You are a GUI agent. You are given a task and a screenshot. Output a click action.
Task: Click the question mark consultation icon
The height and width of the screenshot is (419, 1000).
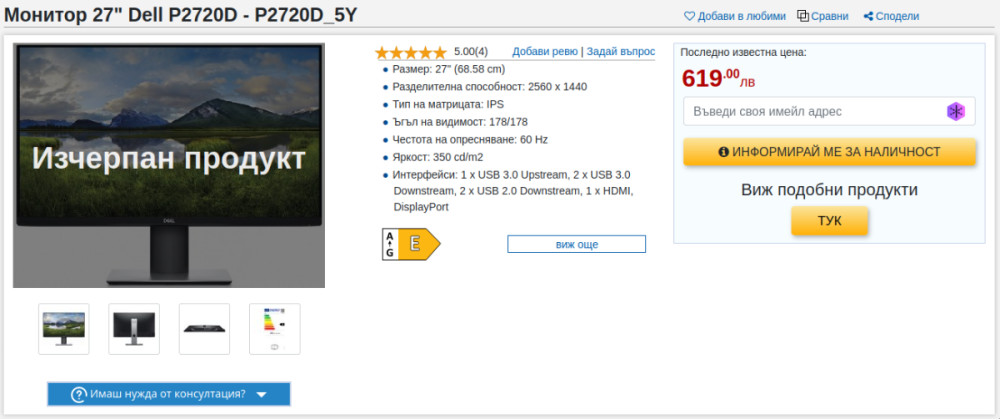(x=79, y=394)
